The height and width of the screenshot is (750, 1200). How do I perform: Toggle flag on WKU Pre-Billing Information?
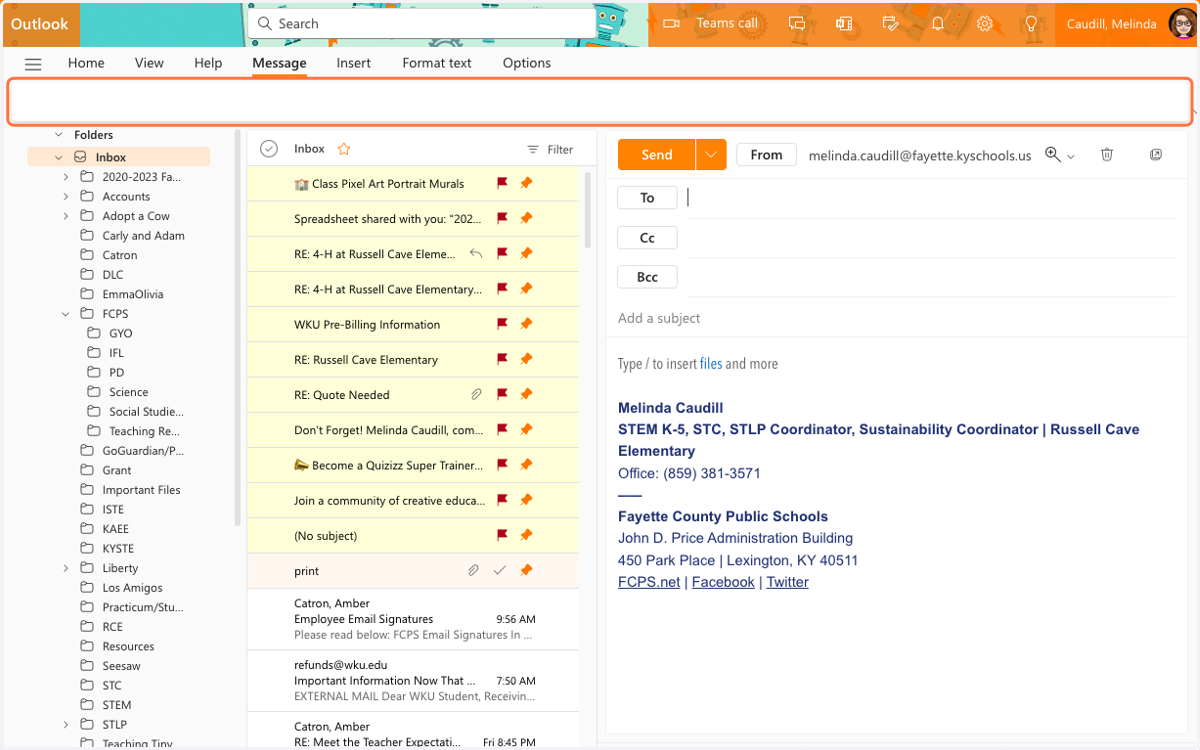(503, 324)
